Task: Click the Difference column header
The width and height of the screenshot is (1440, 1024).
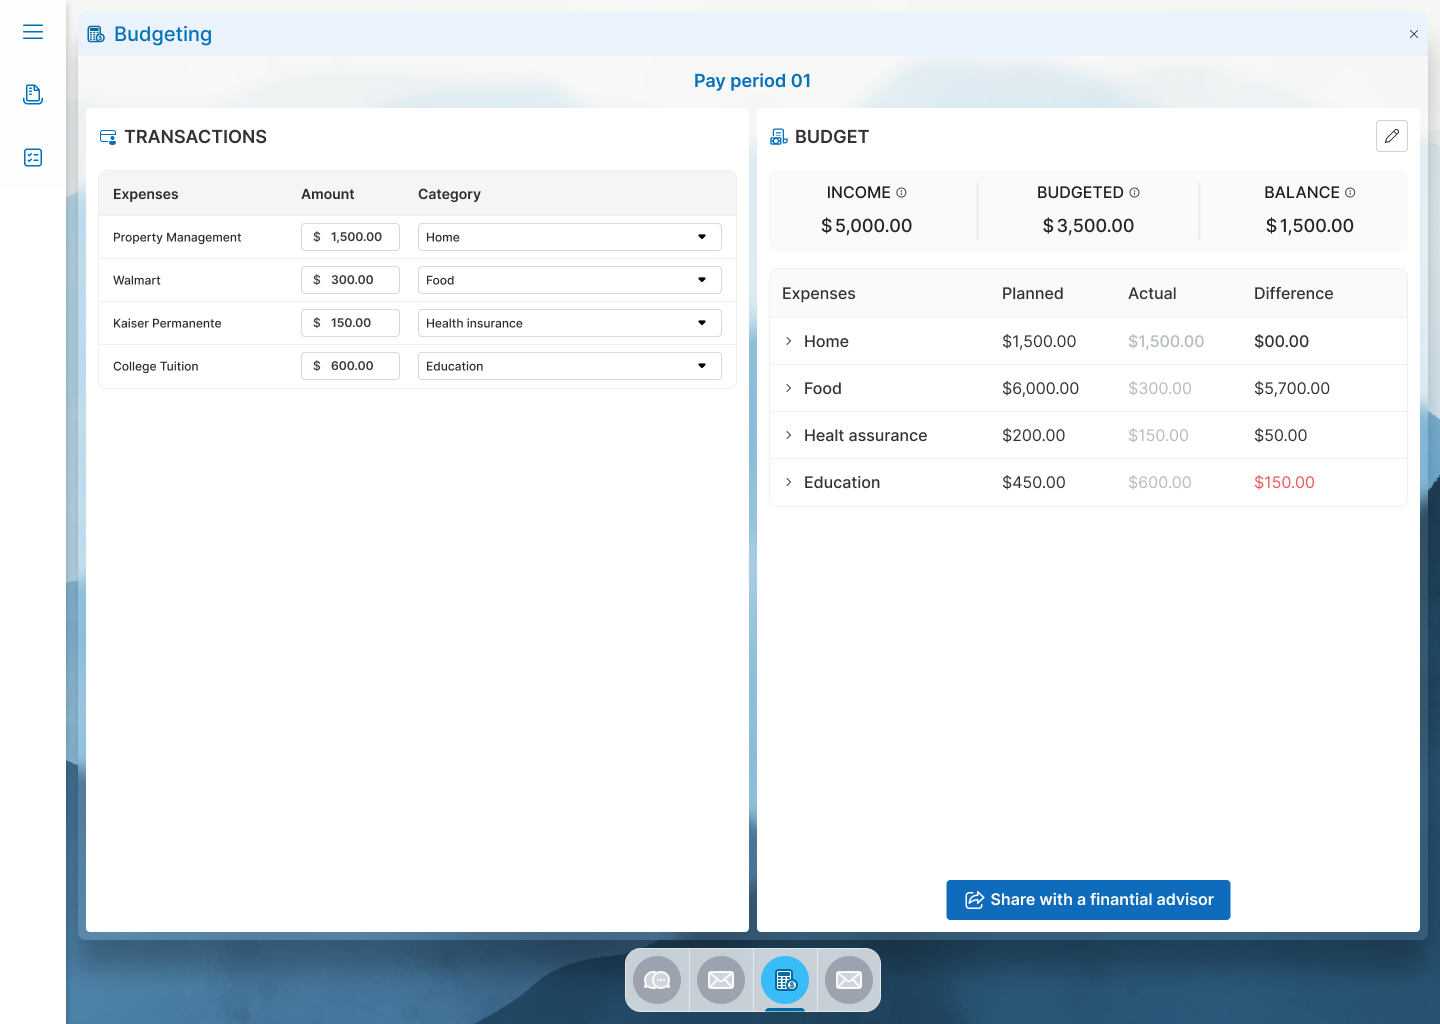Action: pyautogui.click(x=1293, y=293)
